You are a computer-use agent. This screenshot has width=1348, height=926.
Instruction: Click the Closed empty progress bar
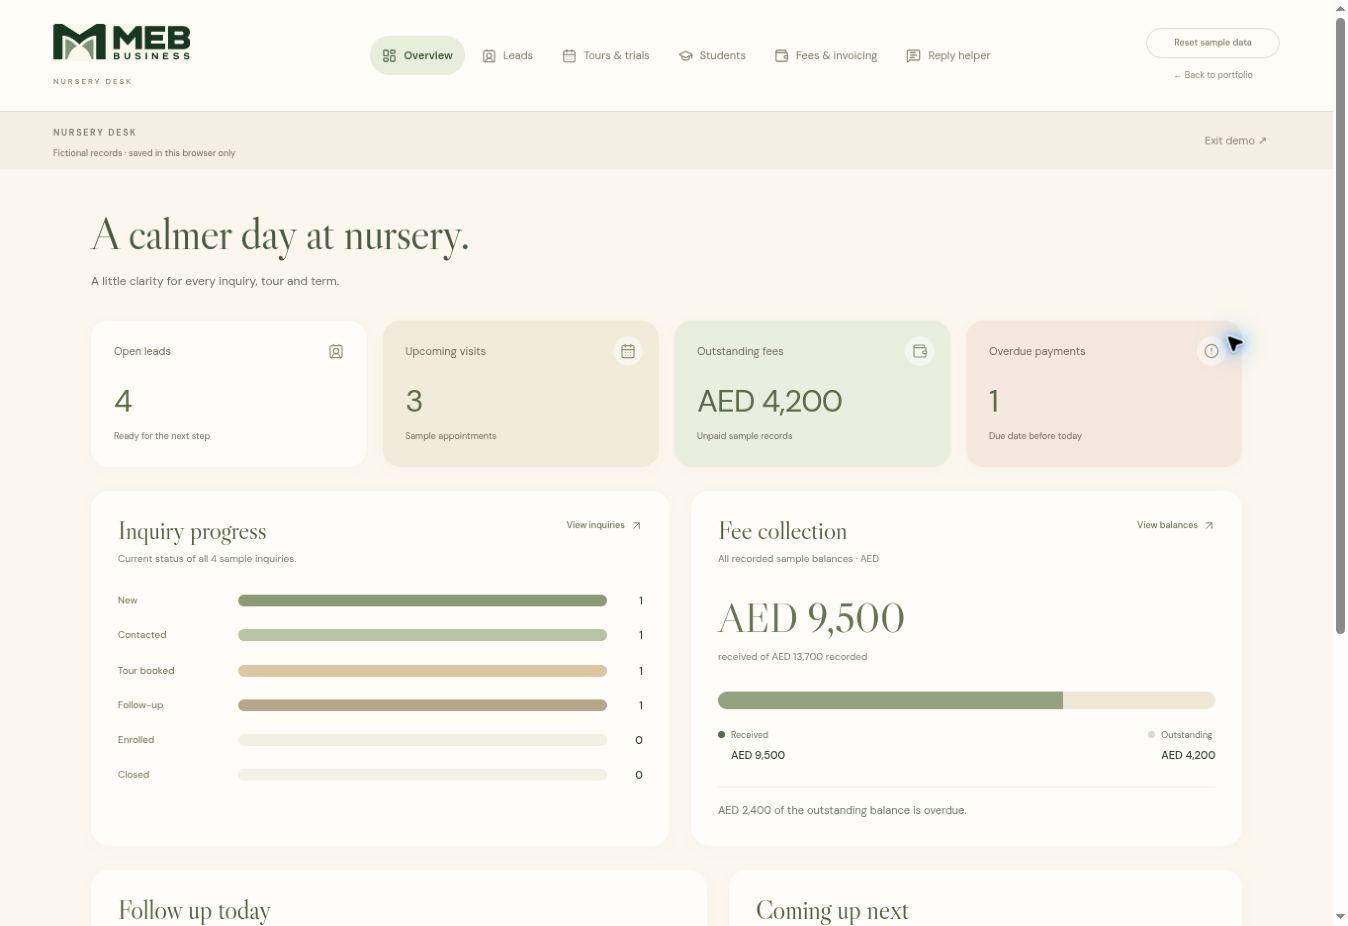pyautogui.click(x=422, y=775)
